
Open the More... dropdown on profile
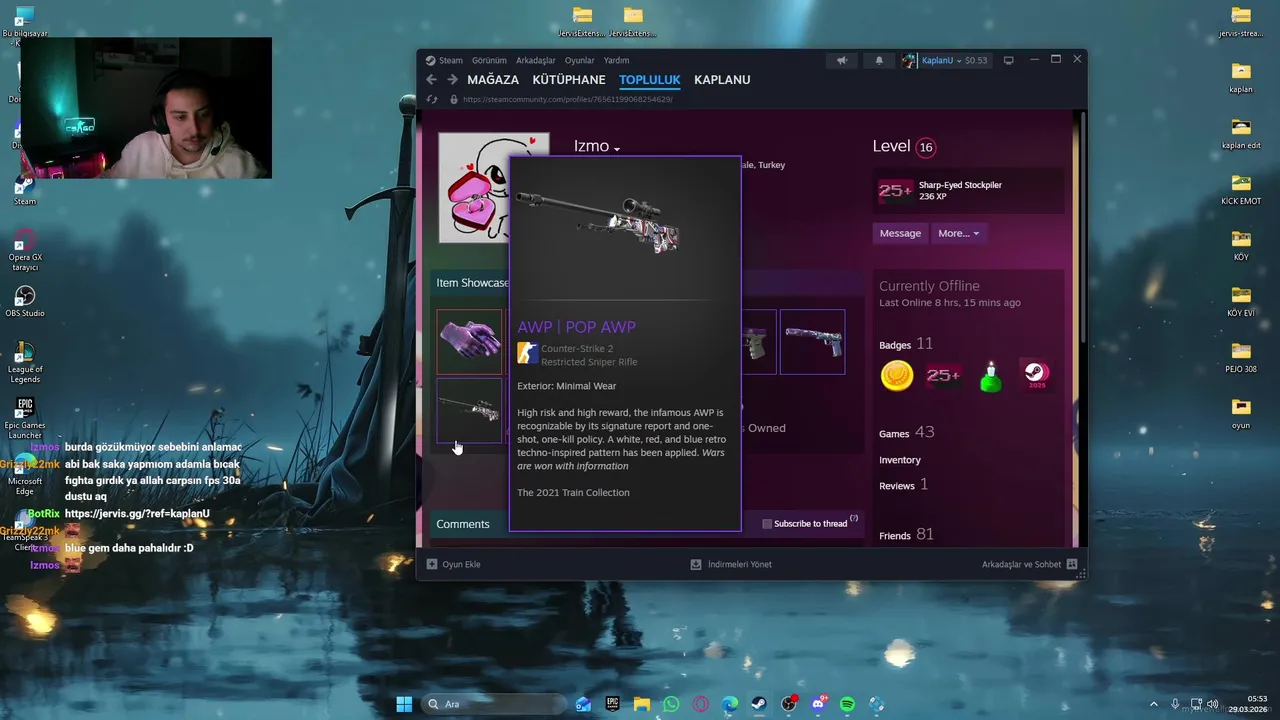coord(958,233)
